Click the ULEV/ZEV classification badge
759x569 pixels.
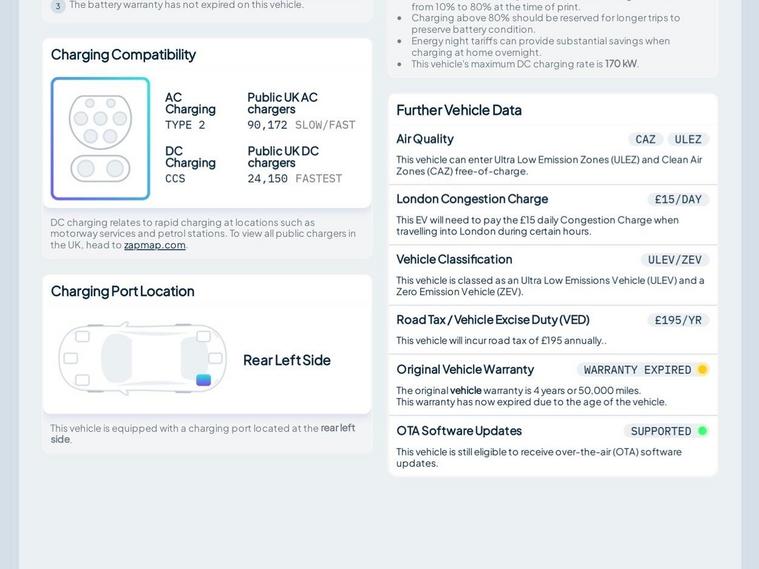[675, 260]
